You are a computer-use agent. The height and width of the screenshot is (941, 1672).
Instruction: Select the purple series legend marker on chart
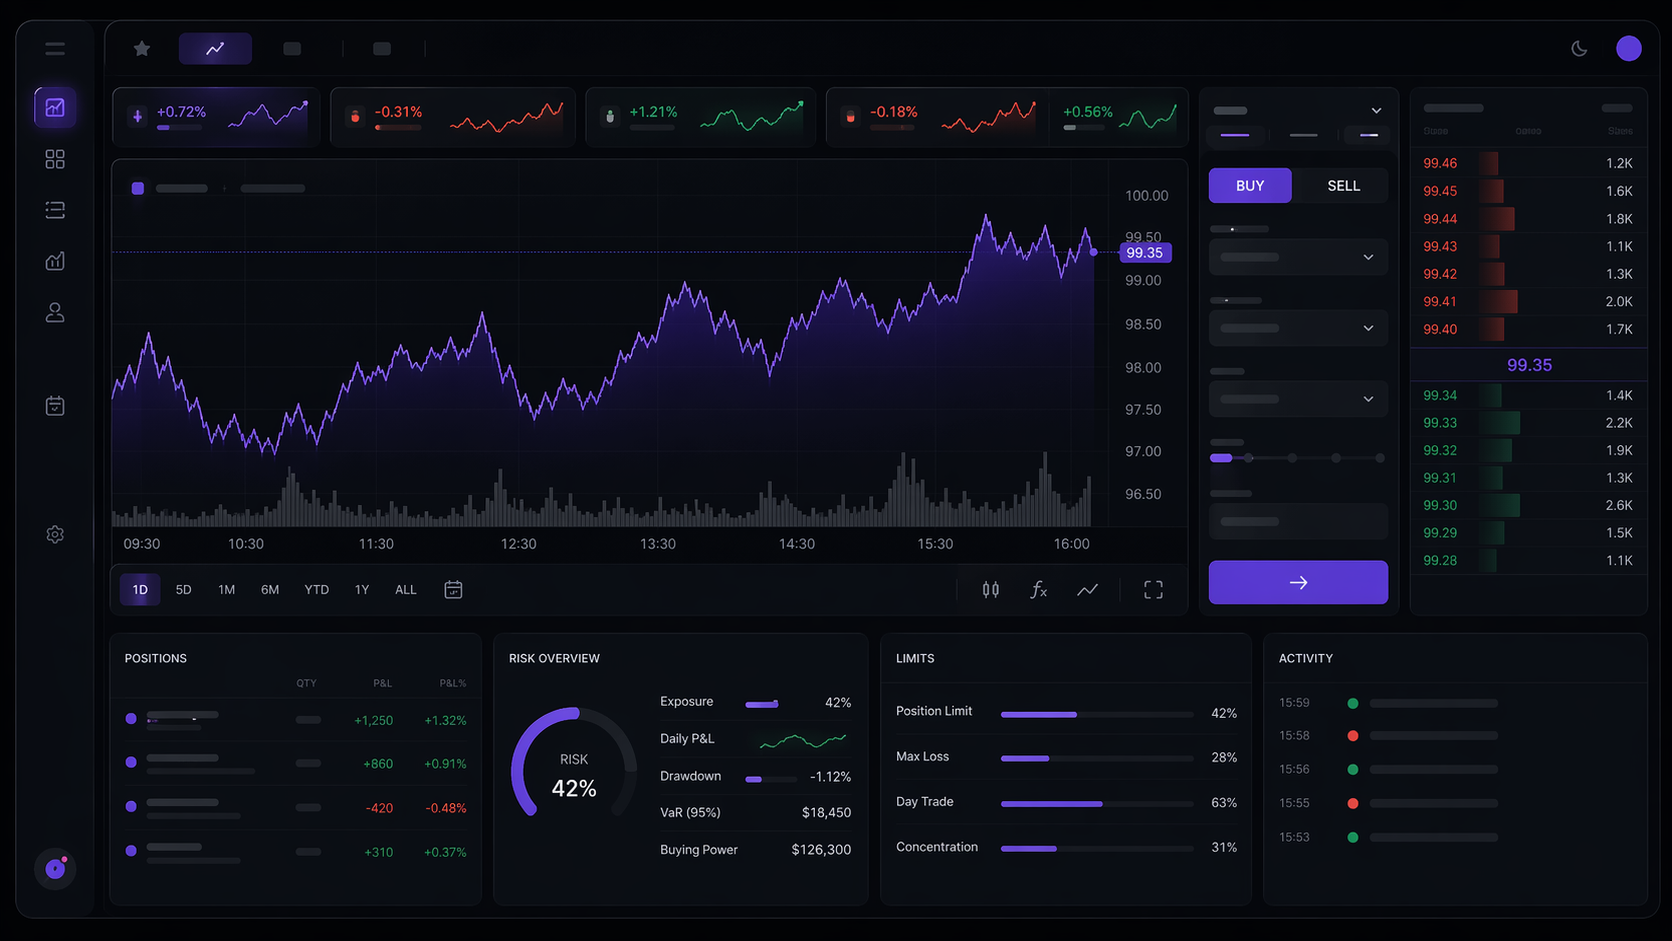coord(138,188)
